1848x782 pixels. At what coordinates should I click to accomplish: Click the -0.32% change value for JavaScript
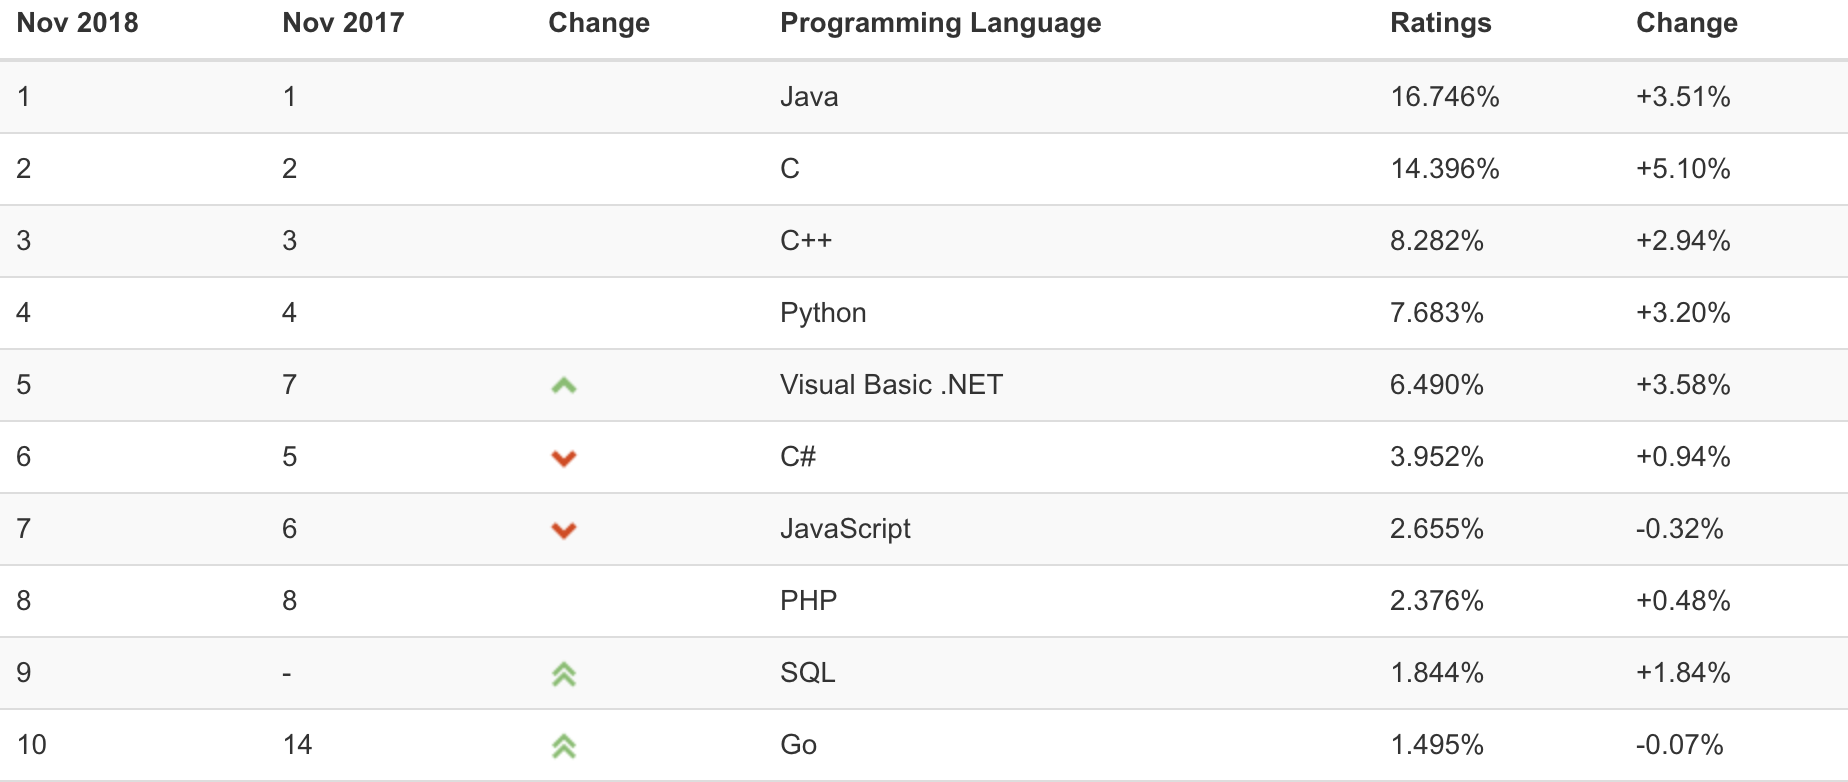[x=1679, y=529]
